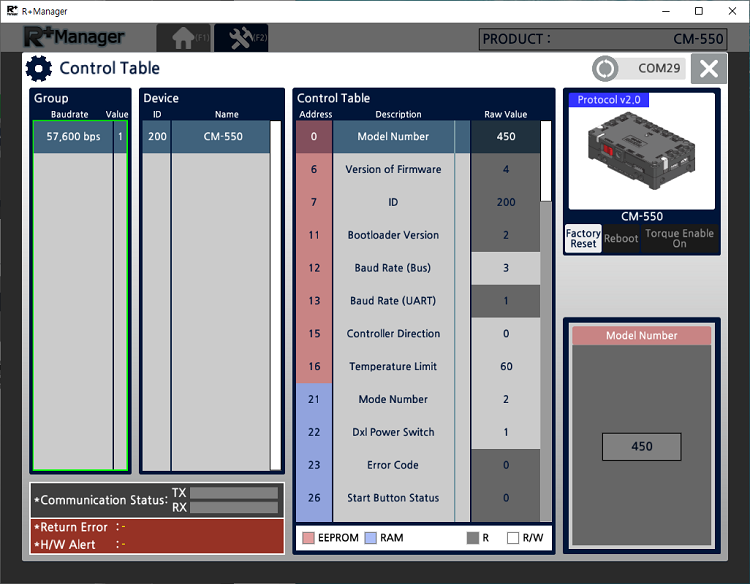Click the R+Manager logo
Screen dimensions: 750x584
(x=75, y=38)
